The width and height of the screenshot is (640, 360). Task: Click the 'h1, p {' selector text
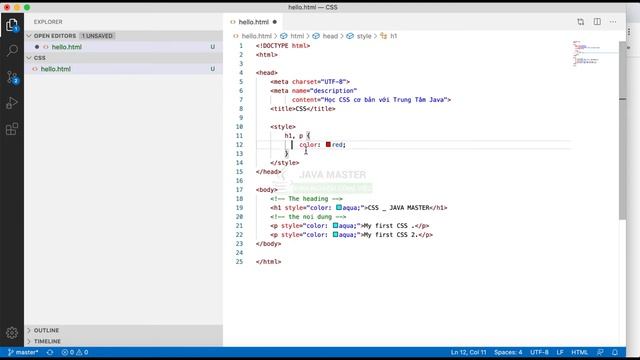pyautogui.click(x=297, y=136)
